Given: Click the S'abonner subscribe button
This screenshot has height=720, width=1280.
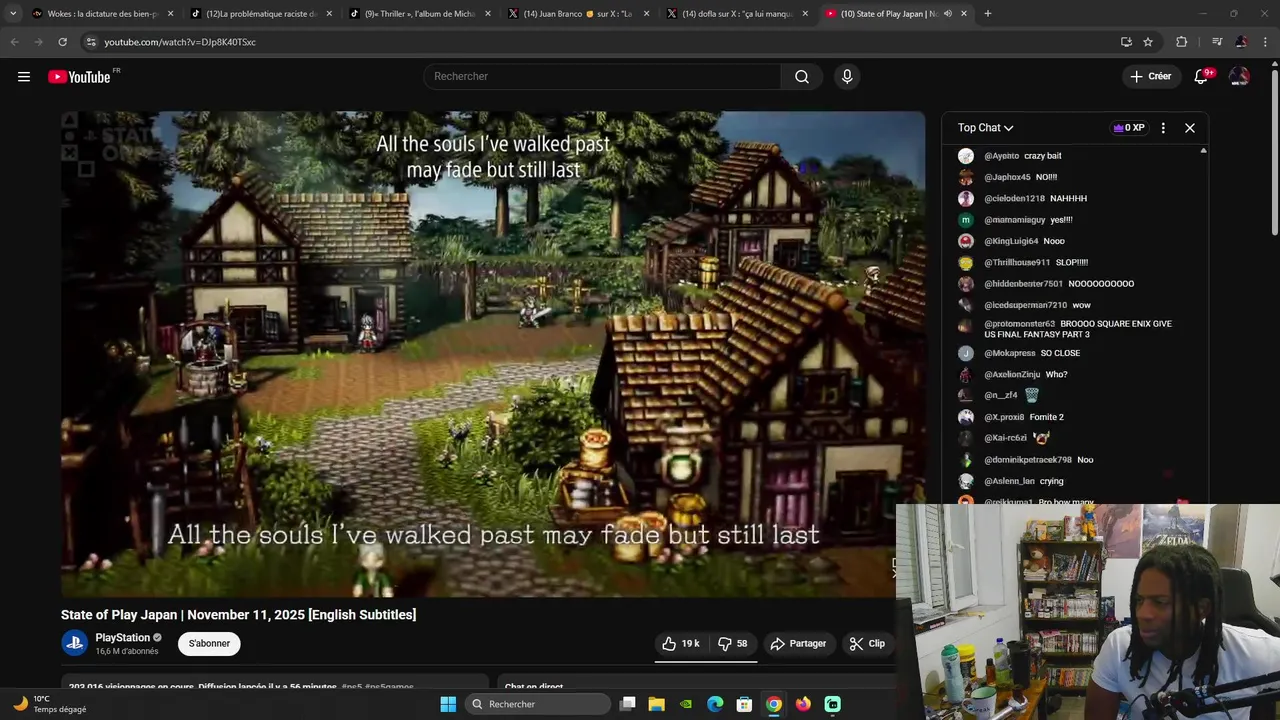Looking at the screenshot, I should 209,644.
